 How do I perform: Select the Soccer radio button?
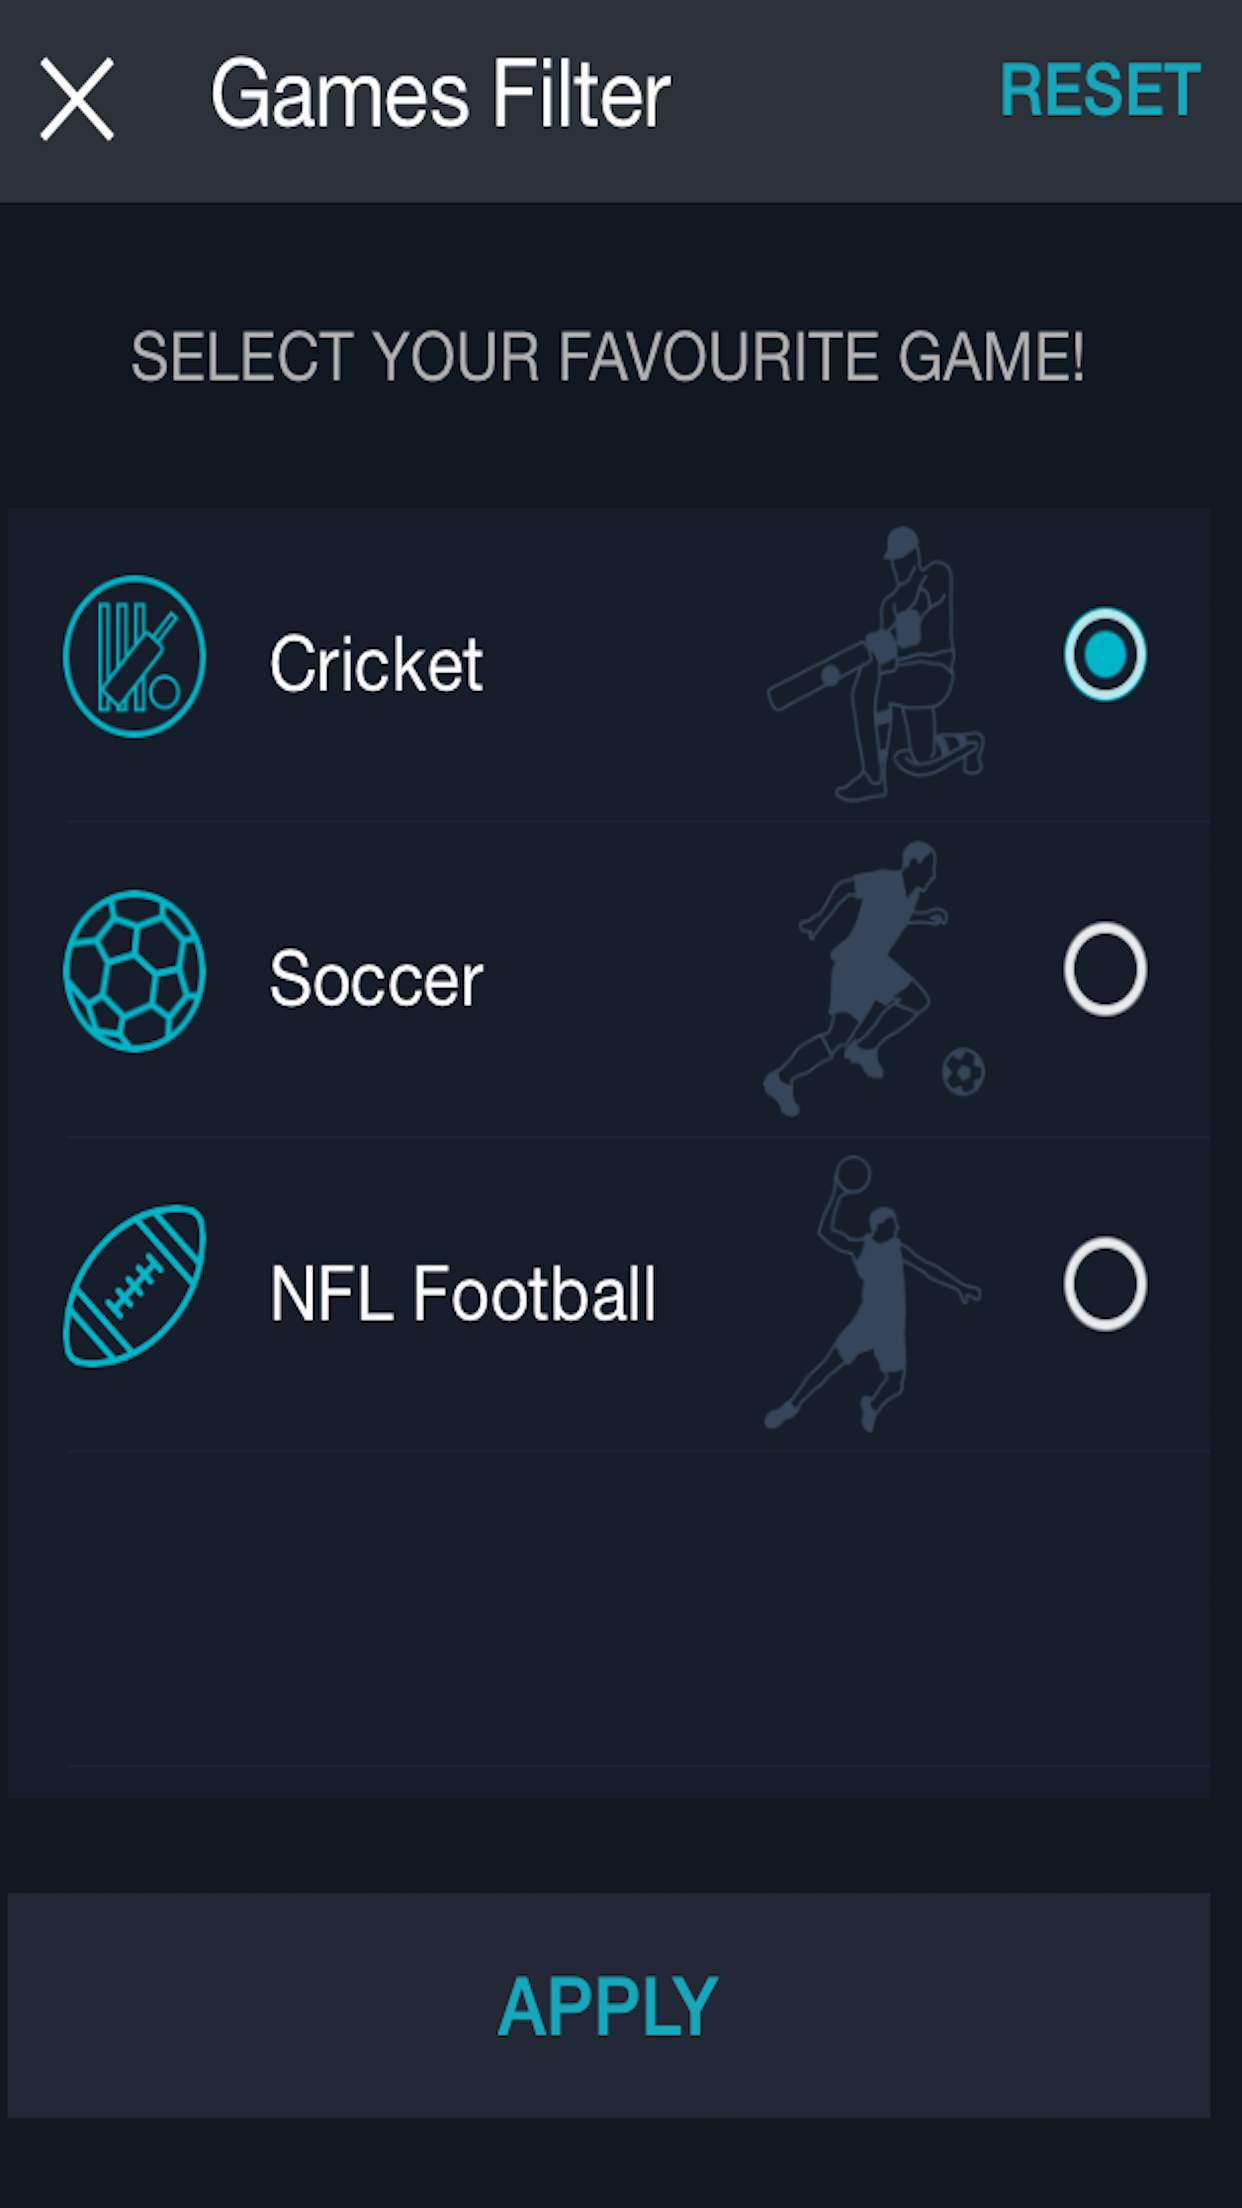[x=1104, y=969]
